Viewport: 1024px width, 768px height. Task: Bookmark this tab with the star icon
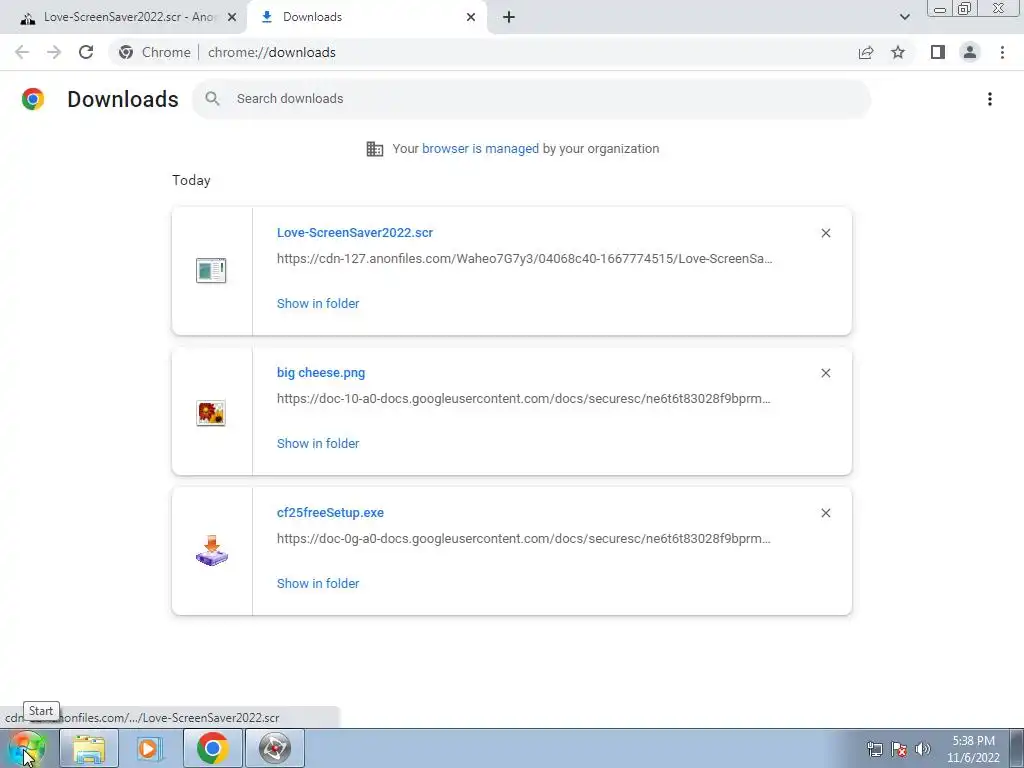(x=898, y=52)
